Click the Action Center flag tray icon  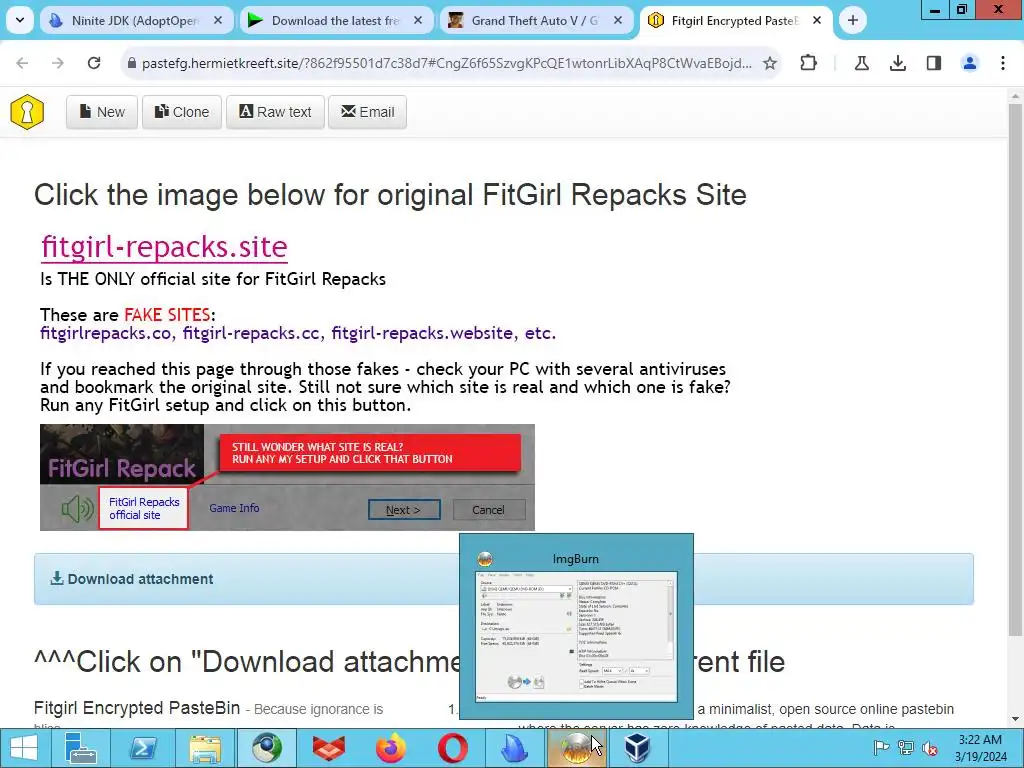click(881, 748)
